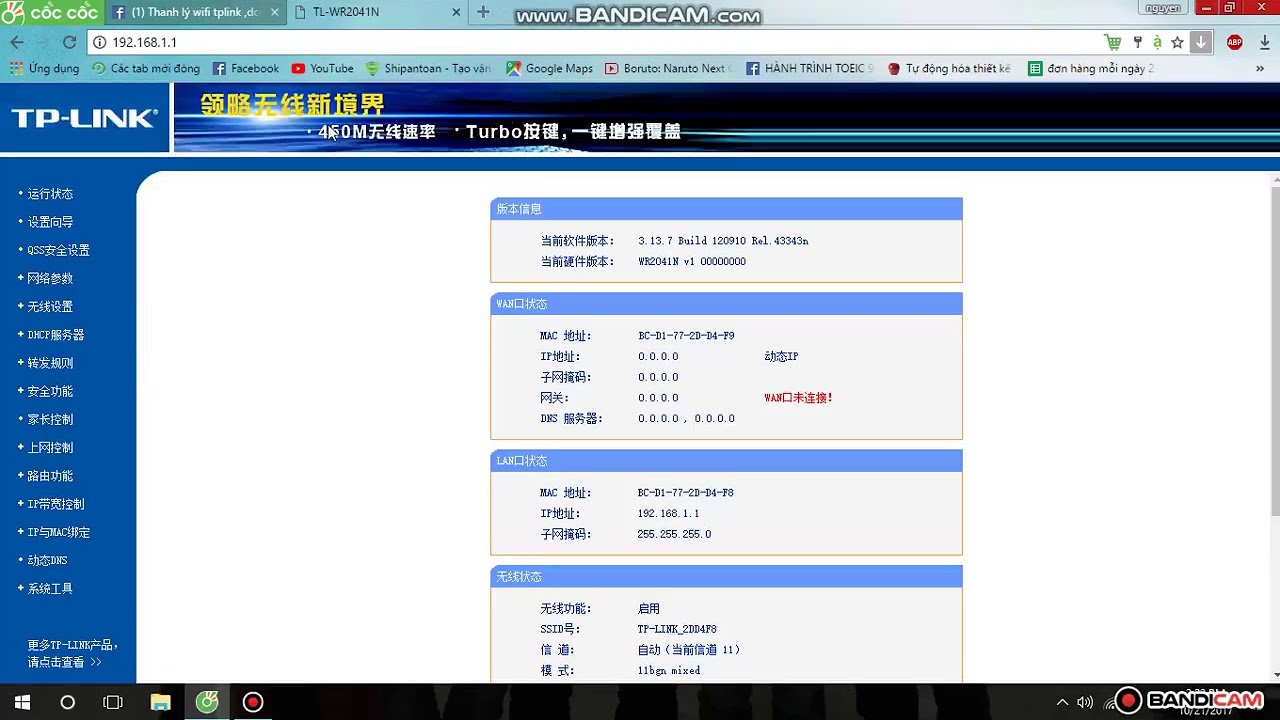The height and width of the screenshot is (720, 1280).
Task: Click the volume speaker tray icon
Action: (x=1085, y=702)
